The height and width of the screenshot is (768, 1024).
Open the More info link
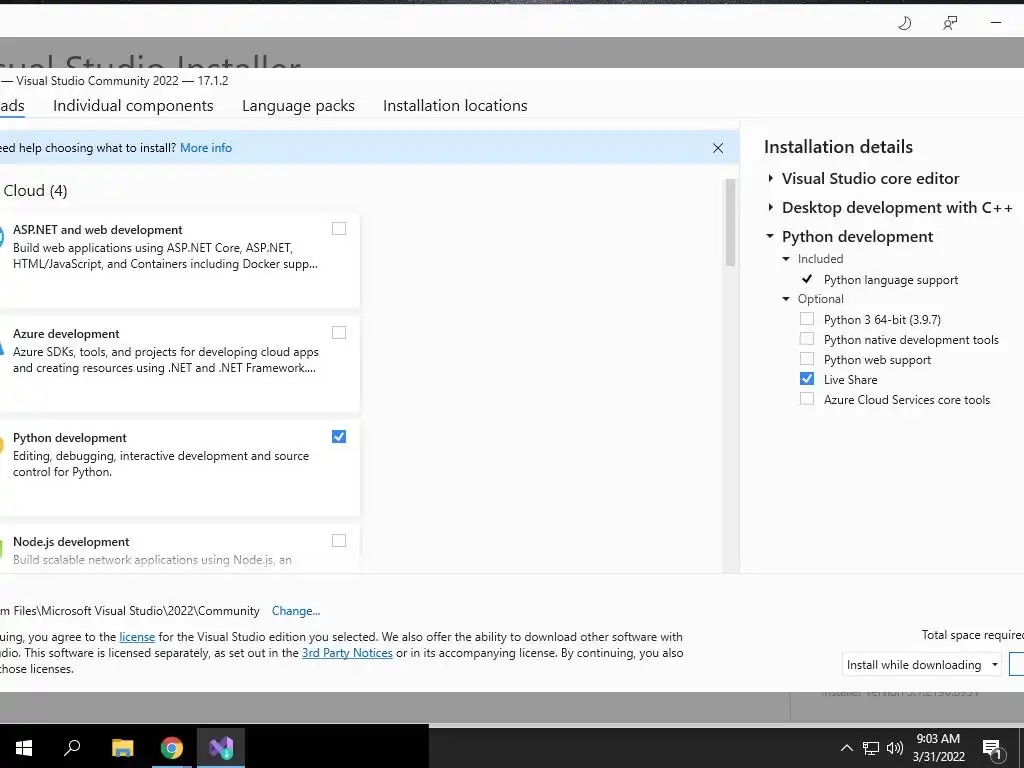[x=206, y=148]
